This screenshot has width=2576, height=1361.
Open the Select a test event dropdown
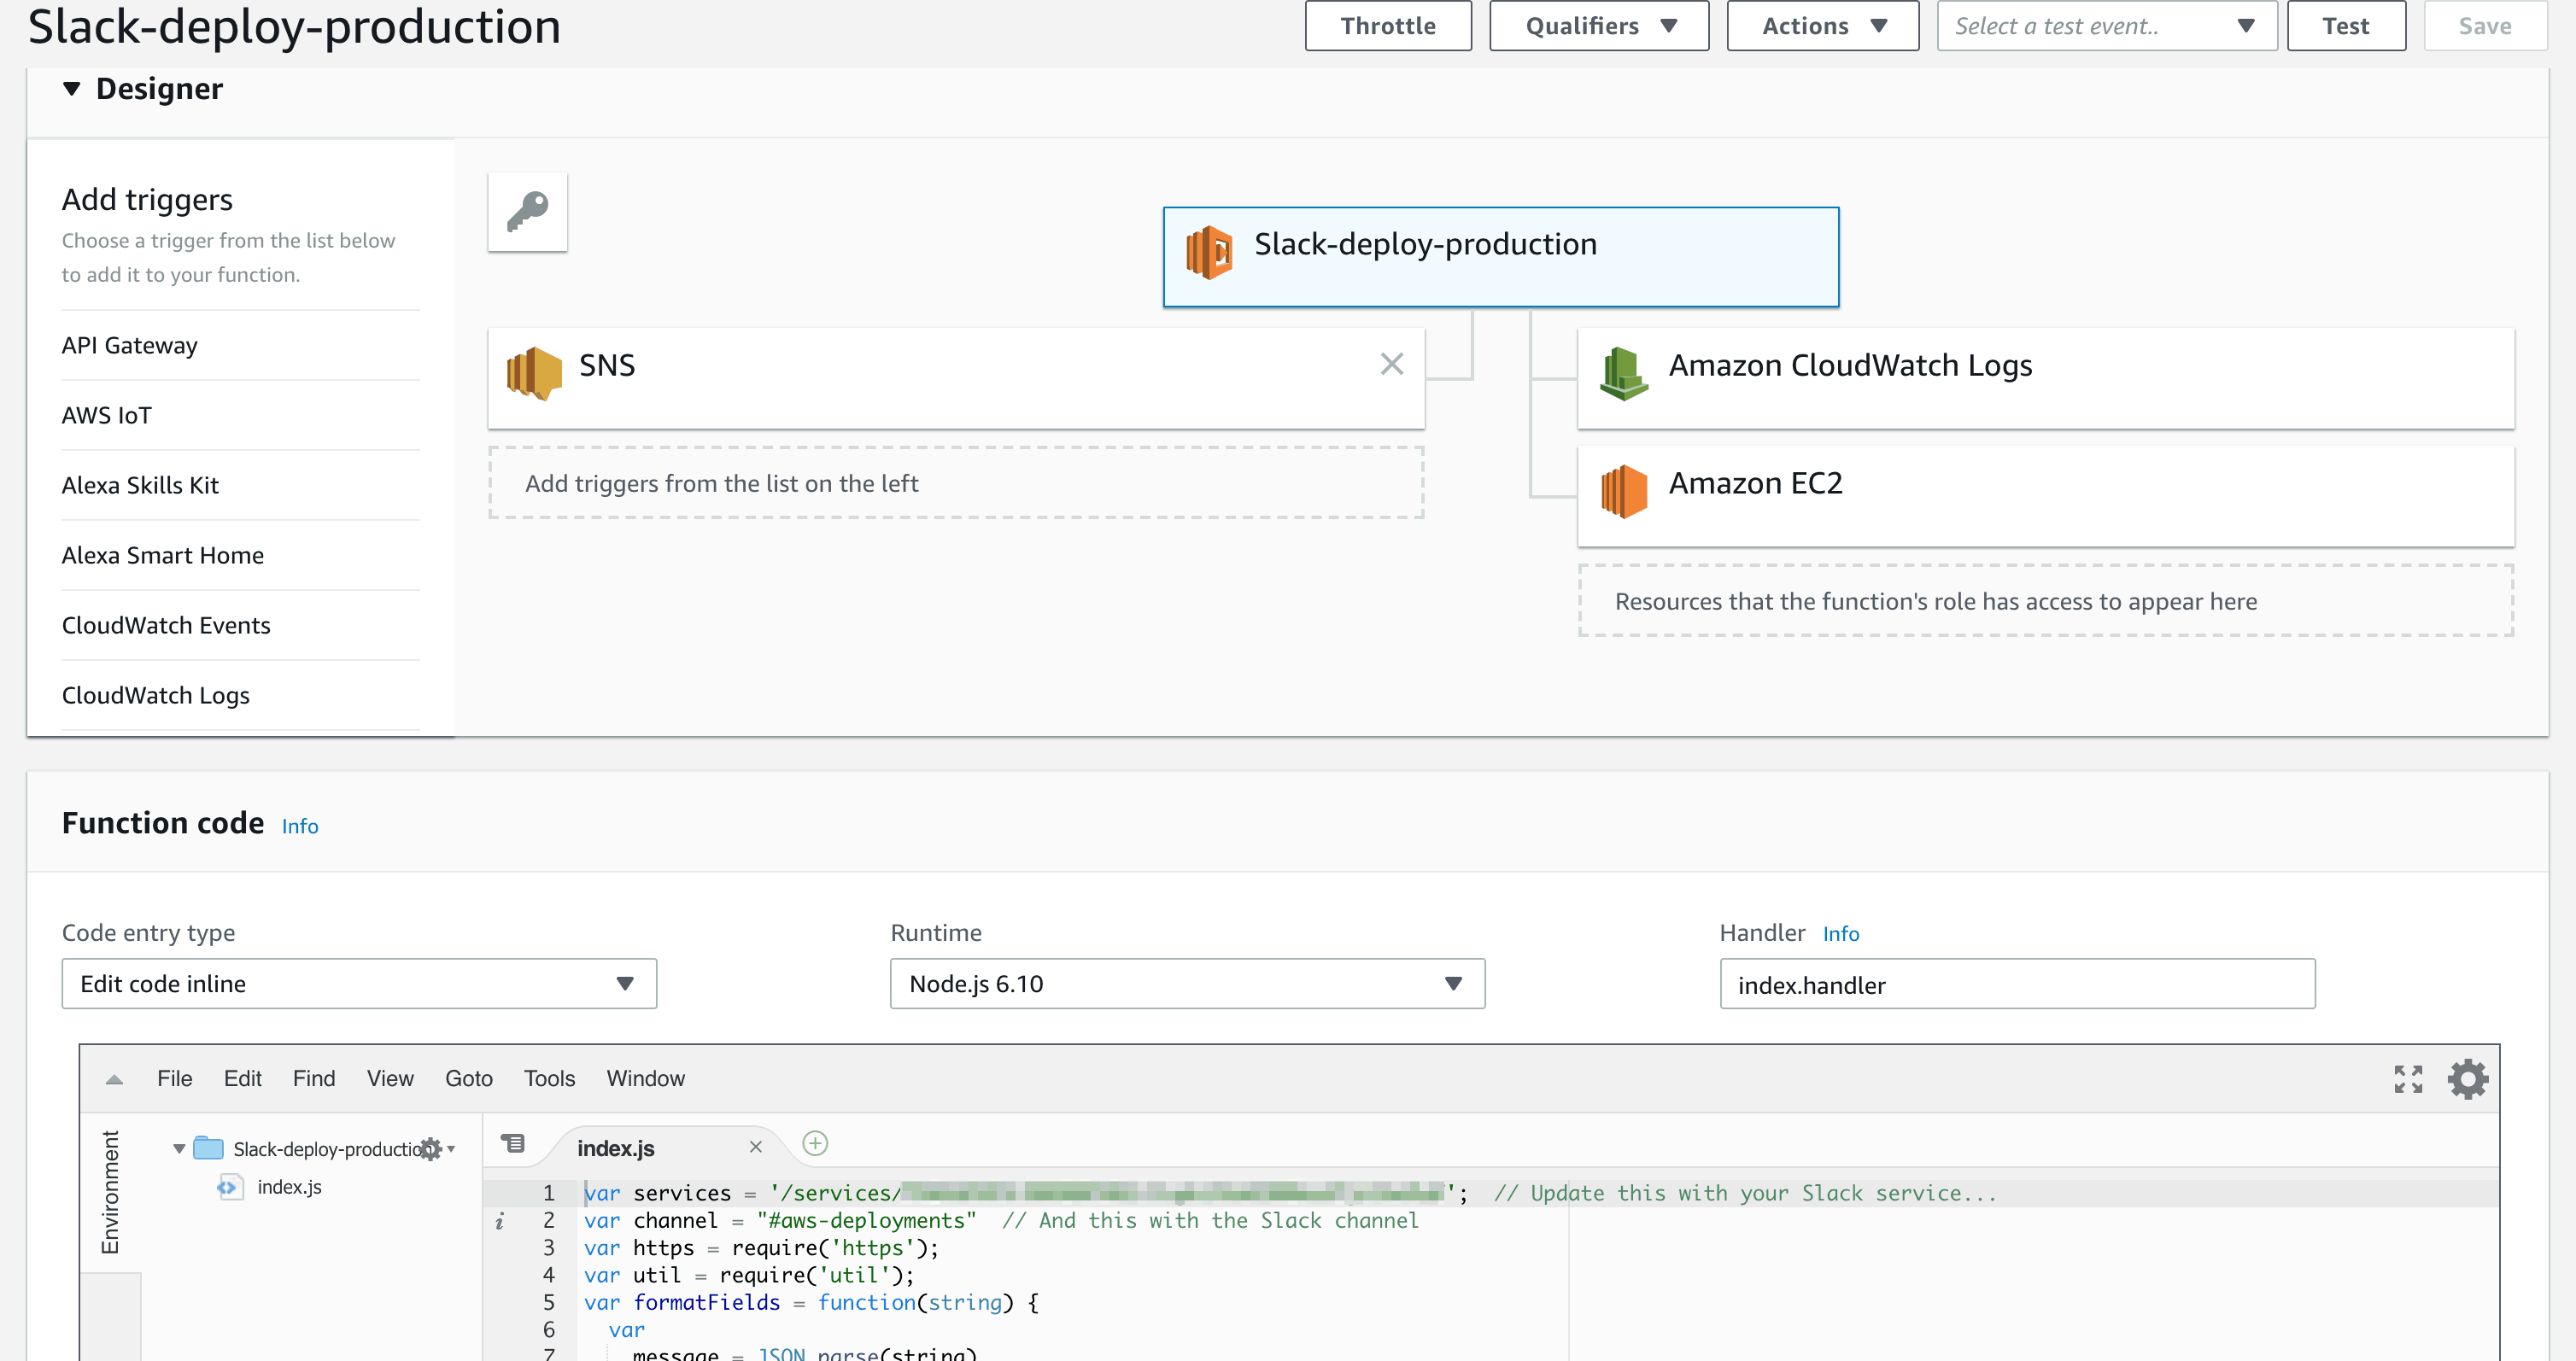2106,26
